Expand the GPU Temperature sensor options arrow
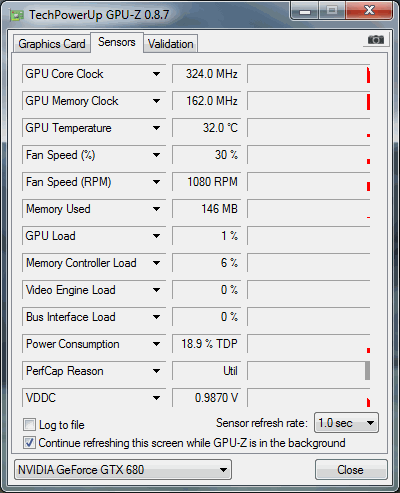 click(x=156, y=128)
